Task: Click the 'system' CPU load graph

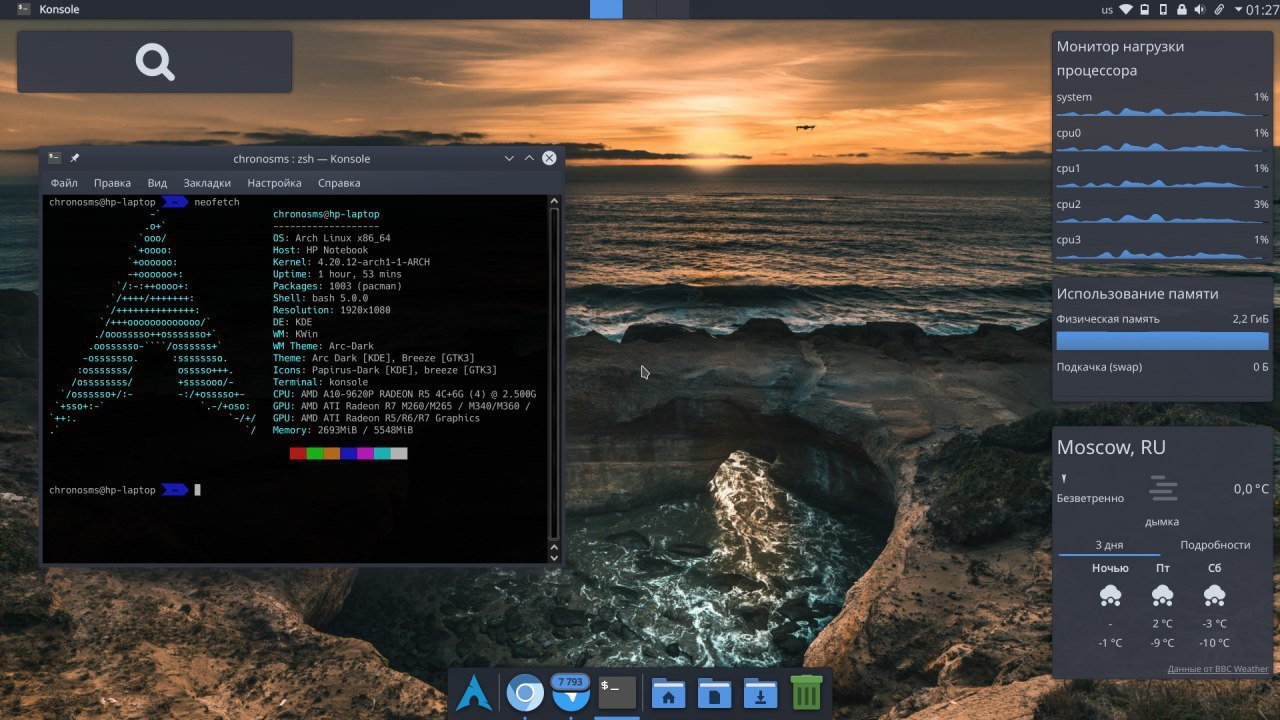Action: pos(1162,112)
